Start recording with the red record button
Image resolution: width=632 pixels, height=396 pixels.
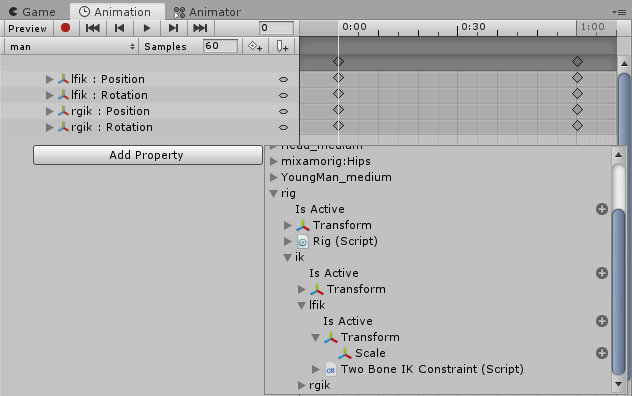[x=65, y=28]
